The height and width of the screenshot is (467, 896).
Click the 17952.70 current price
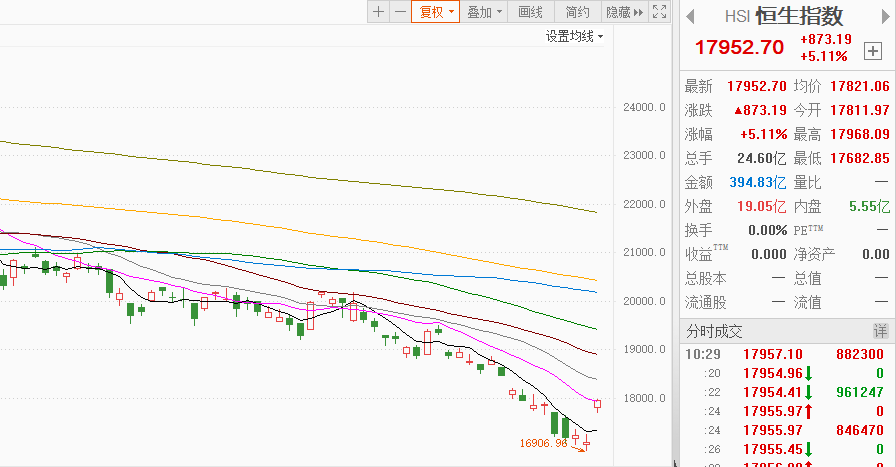tap(739, 47)
